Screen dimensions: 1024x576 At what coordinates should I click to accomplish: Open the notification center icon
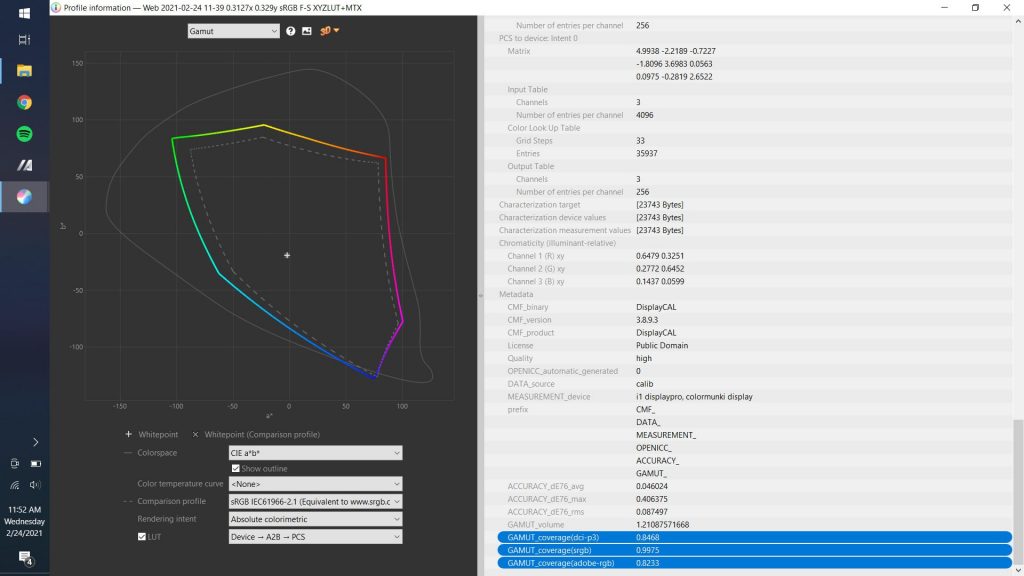25,557
